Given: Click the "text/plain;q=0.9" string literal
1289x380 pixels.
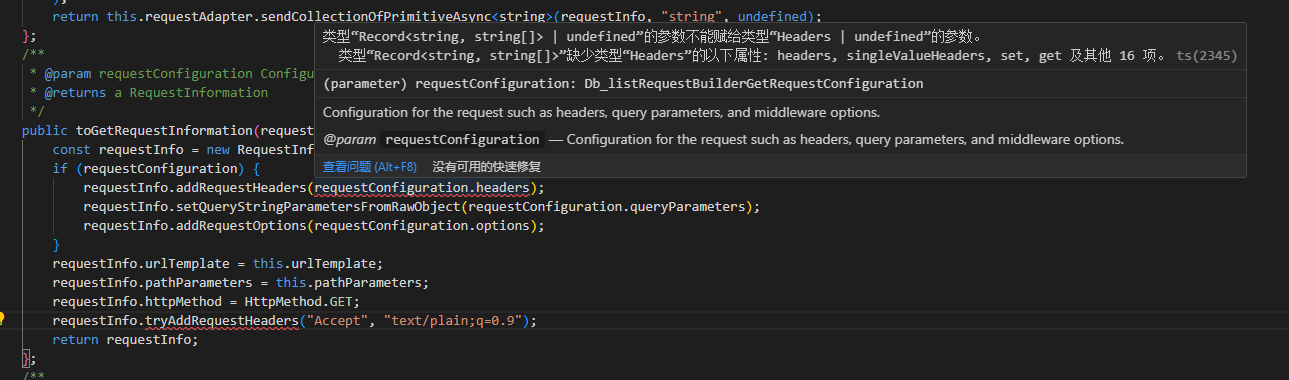Looking at the screenshot, I should point(457,321).
